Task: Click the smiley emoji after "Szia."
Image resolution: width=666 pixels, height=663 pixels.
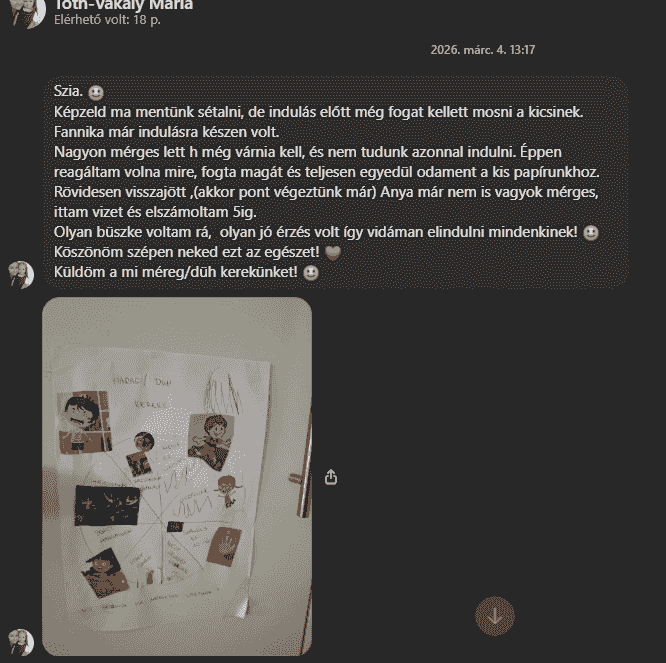Action: point(96,92)
